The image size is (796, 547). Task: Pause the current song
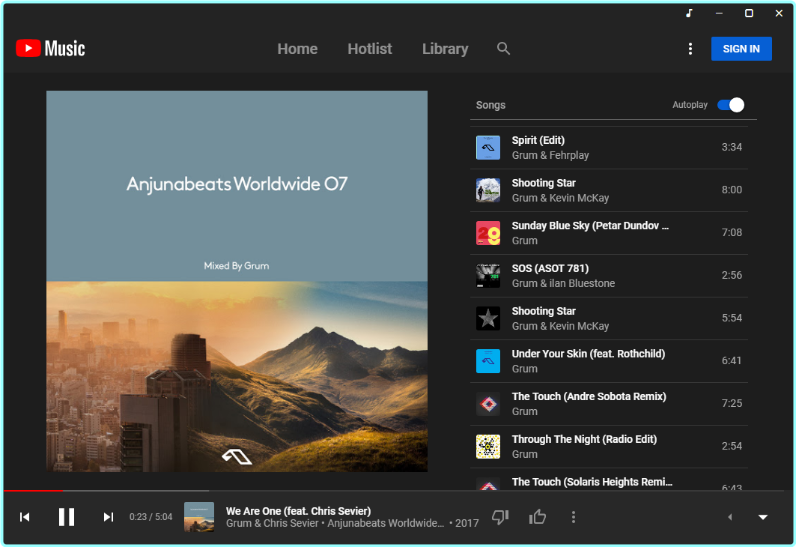67,517
